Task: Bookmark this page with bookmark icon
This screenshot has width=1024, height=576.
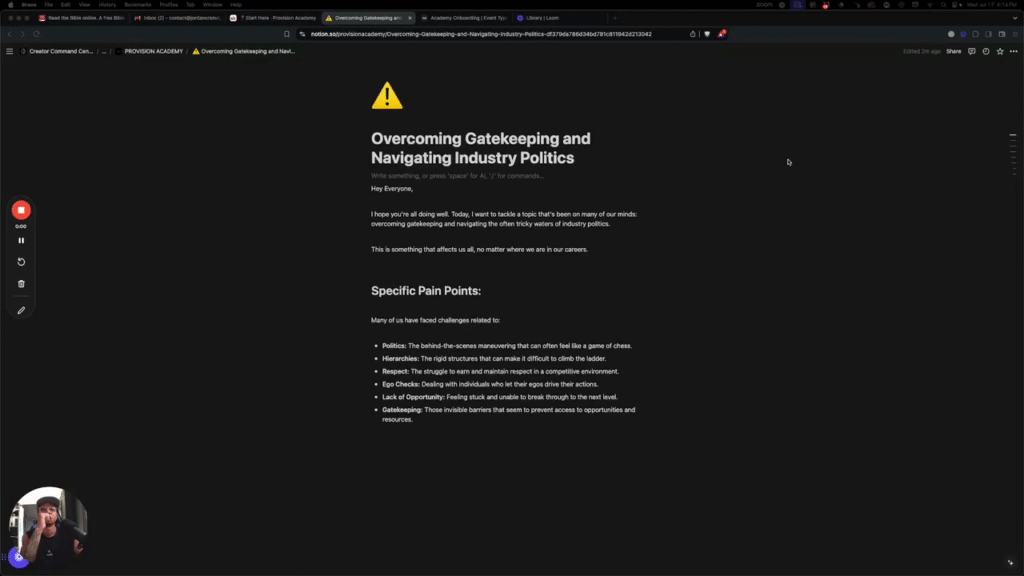Action: click(286, 34)
